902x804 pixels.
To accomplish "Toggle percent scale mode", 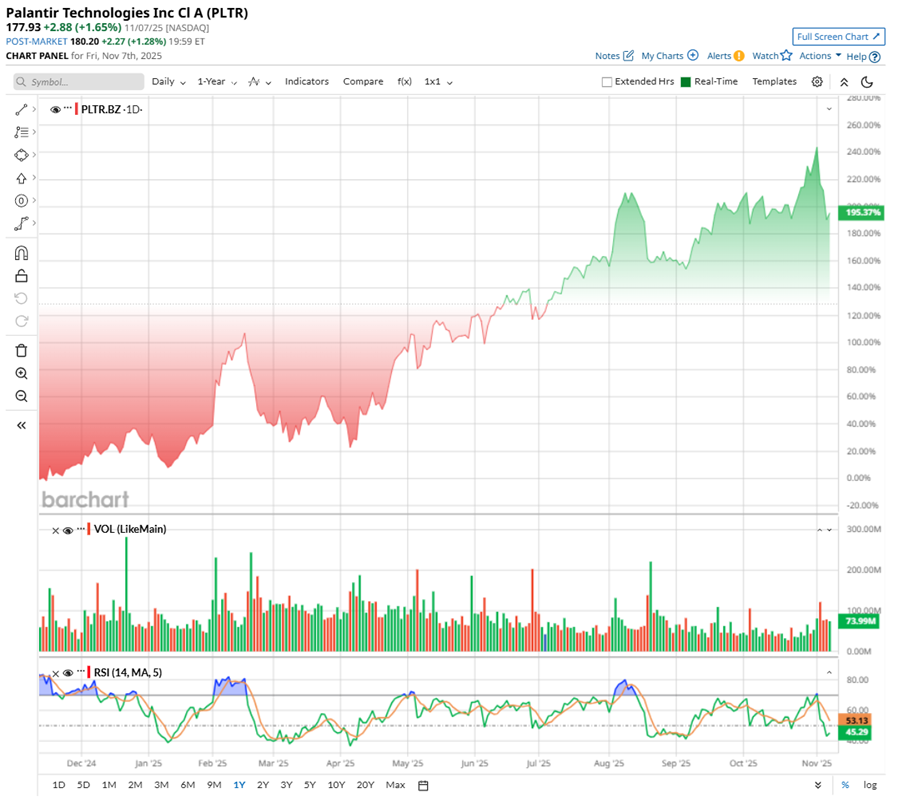I will (845, 785).
